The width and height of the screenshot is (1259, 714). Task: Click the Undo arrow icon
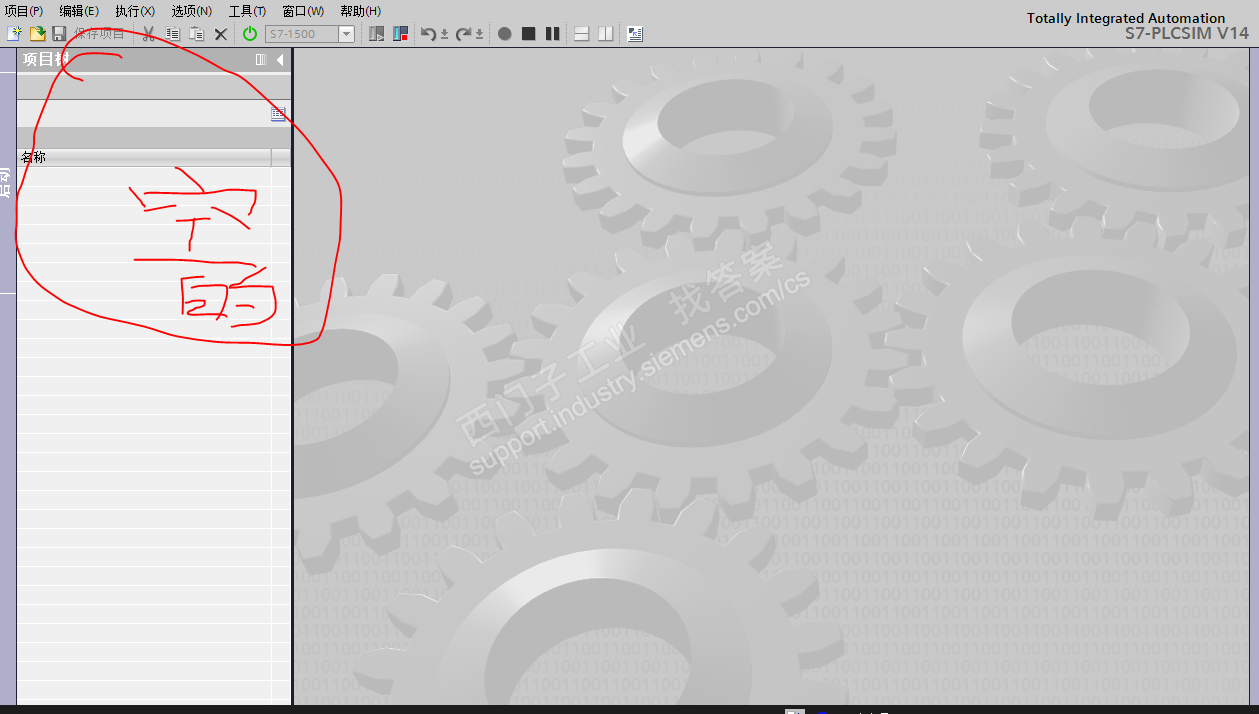(x=428, y=34)
